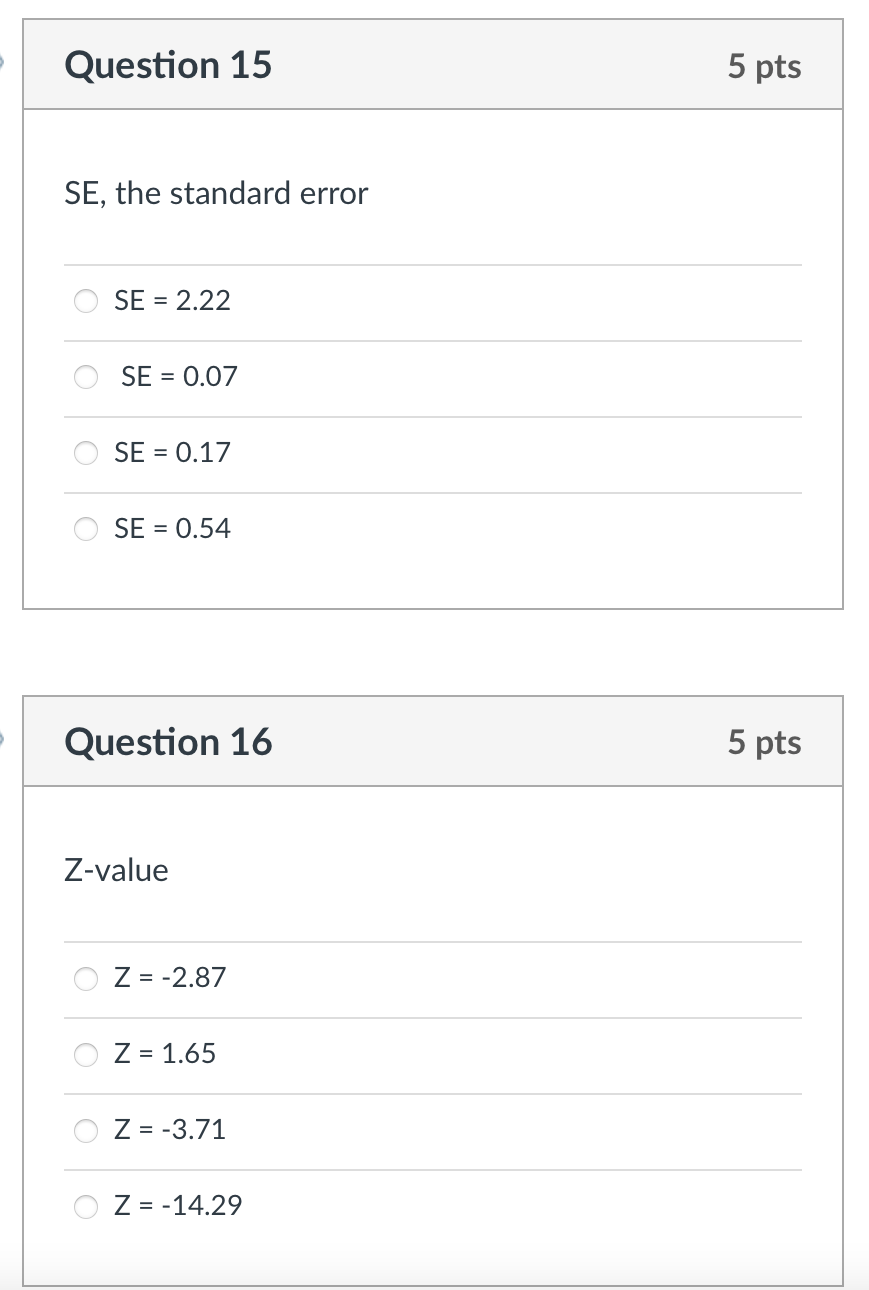Click the Z-value prompt text
Screen dimensions: 869x1290
point(117,870)
